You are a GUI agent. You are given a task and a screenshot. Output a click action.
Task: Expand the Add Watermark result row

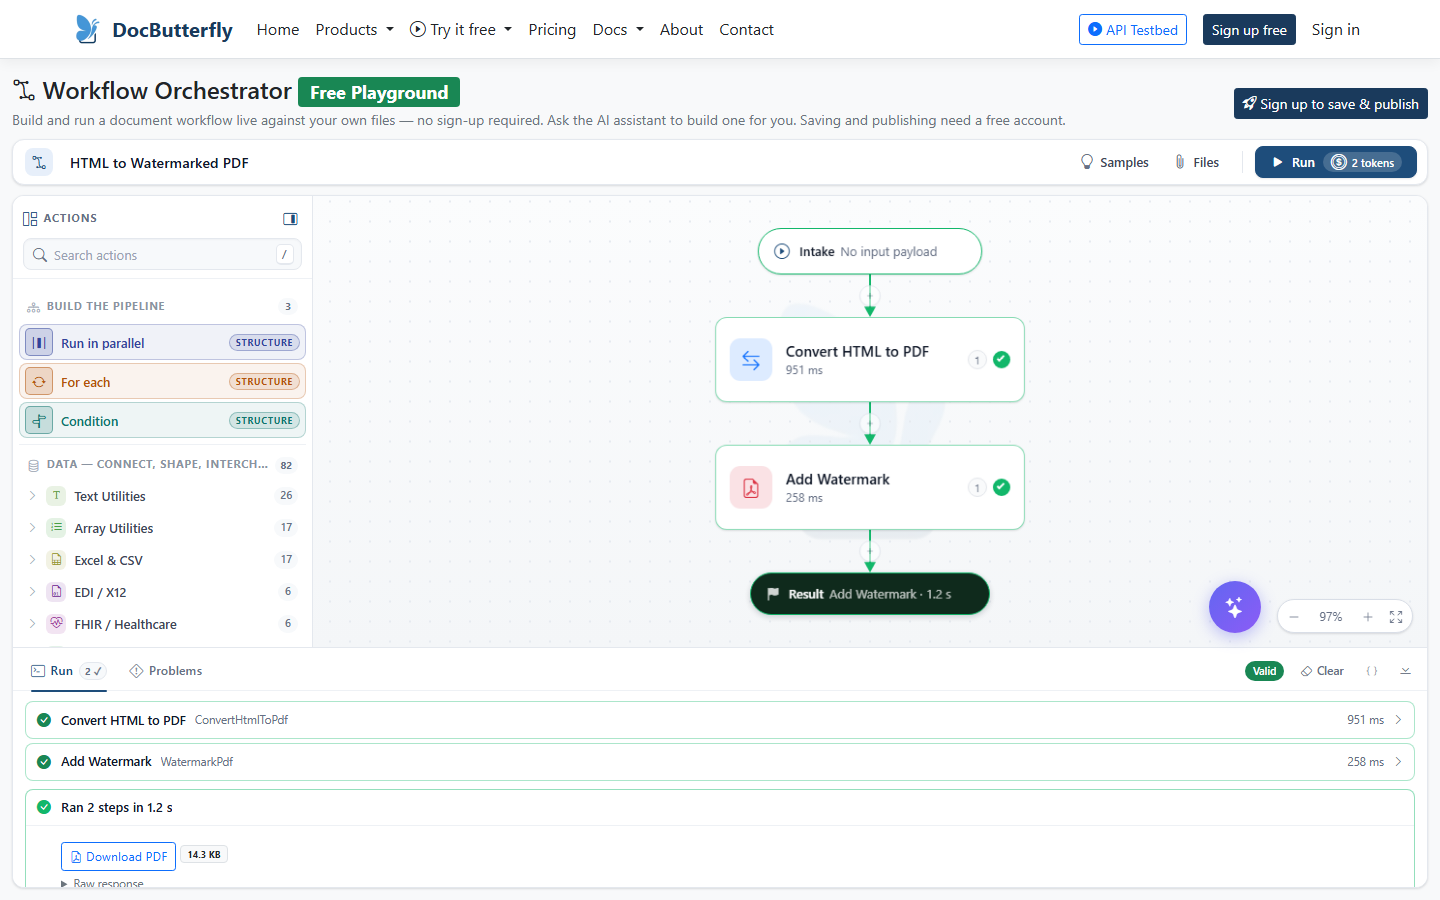pyautogui.click(x=720, y=762)
